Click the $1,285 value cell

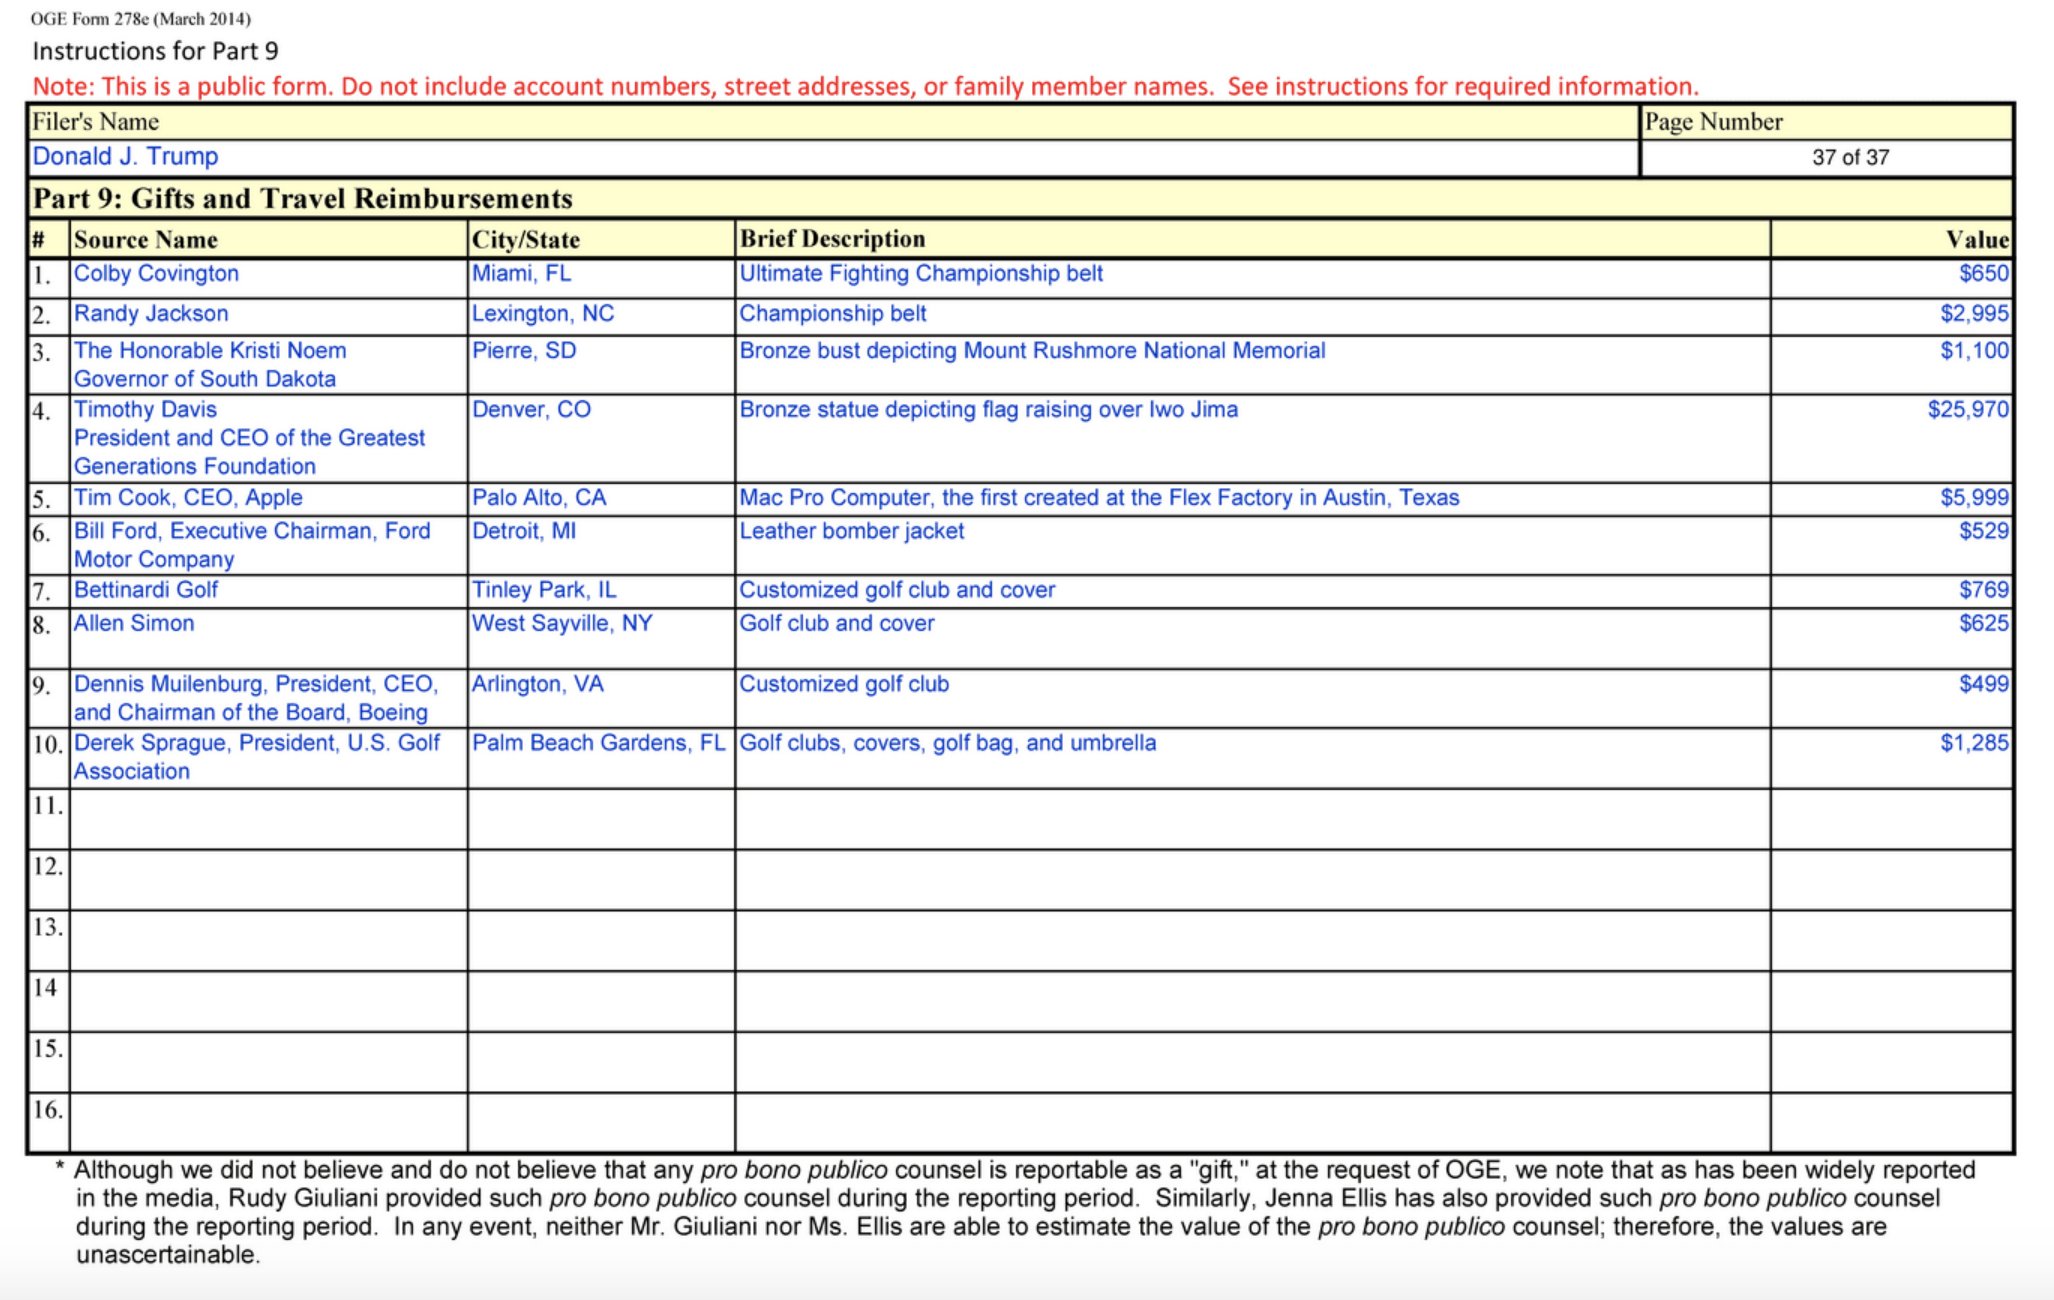click(x=1973, y=743)
